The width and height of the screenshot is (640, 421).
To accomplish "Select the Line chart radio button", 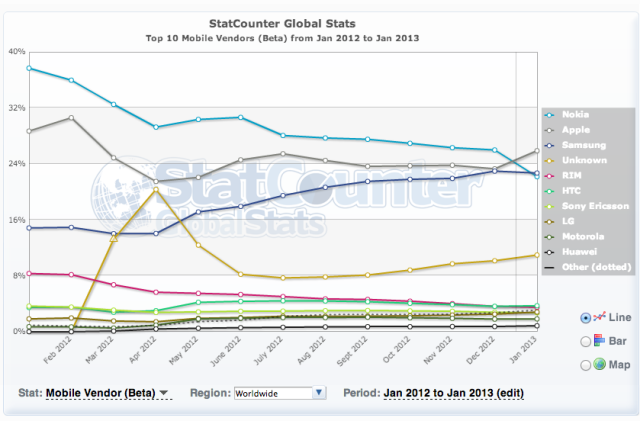I will click(585, 318).
